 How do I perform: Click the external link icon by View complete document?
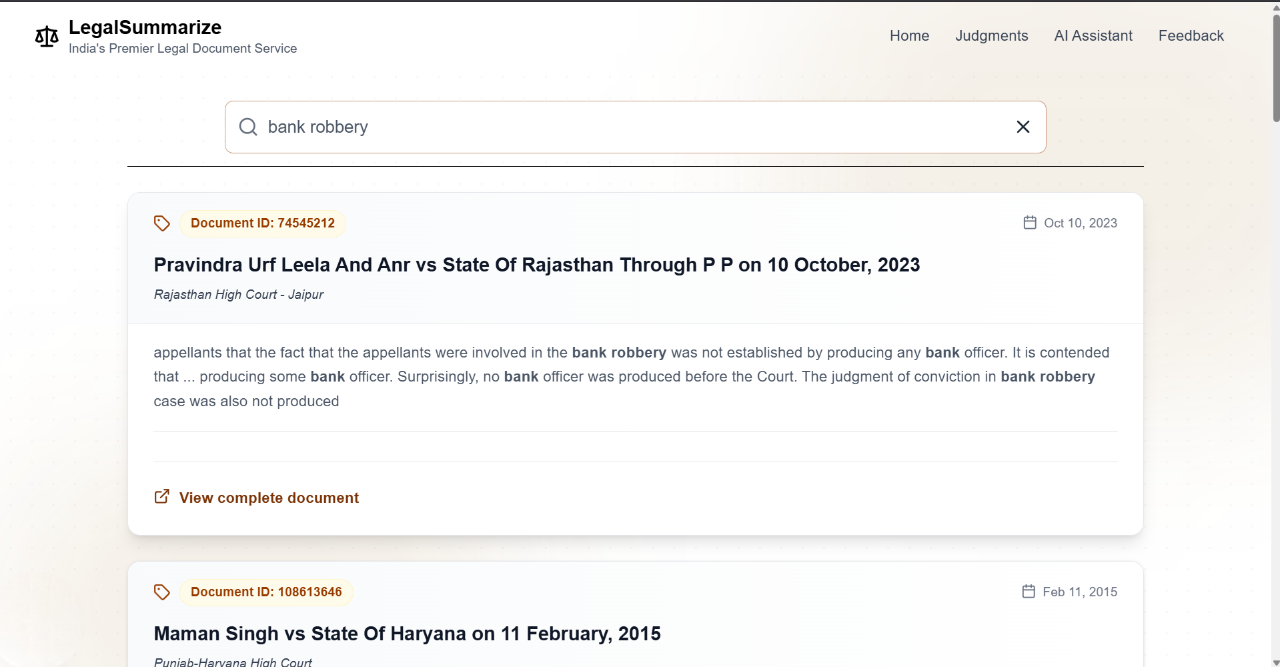162,497
